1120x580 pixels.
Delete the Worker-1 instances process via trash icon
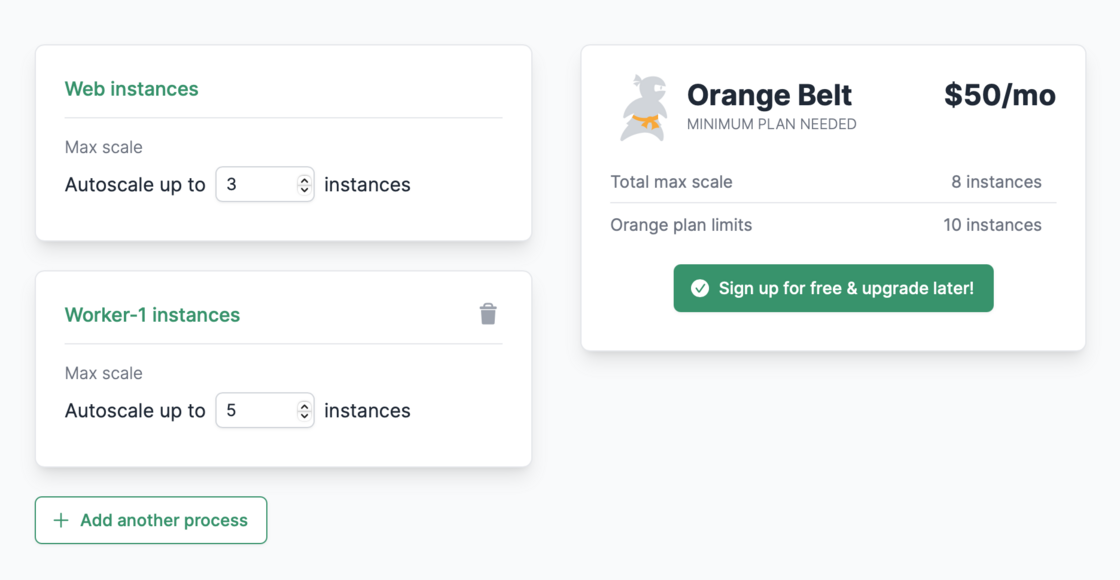[x=488, y=314]
